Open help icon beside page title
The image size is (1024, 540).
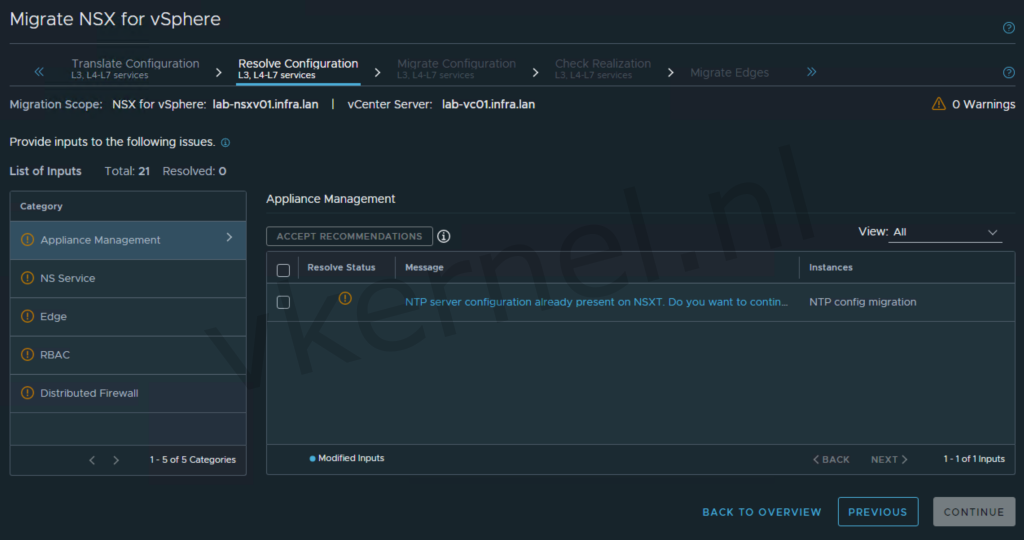[x=1008, y=27]
